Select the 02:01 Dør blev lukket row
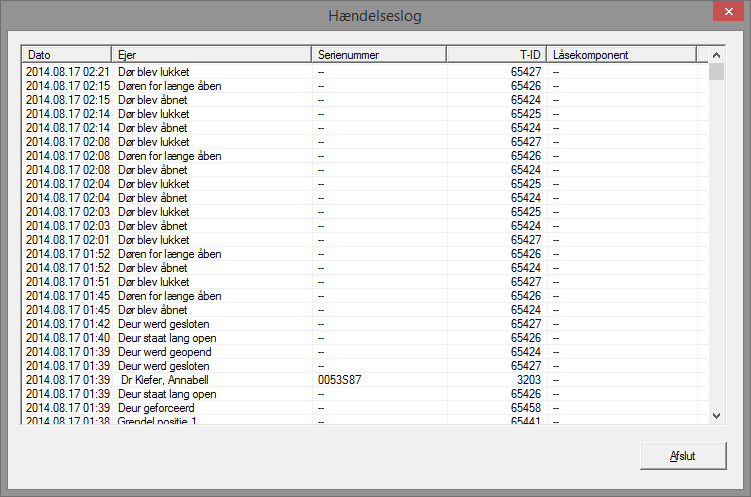Image resolution: width=751 pixels, height=497 pixels. point(153,240)
